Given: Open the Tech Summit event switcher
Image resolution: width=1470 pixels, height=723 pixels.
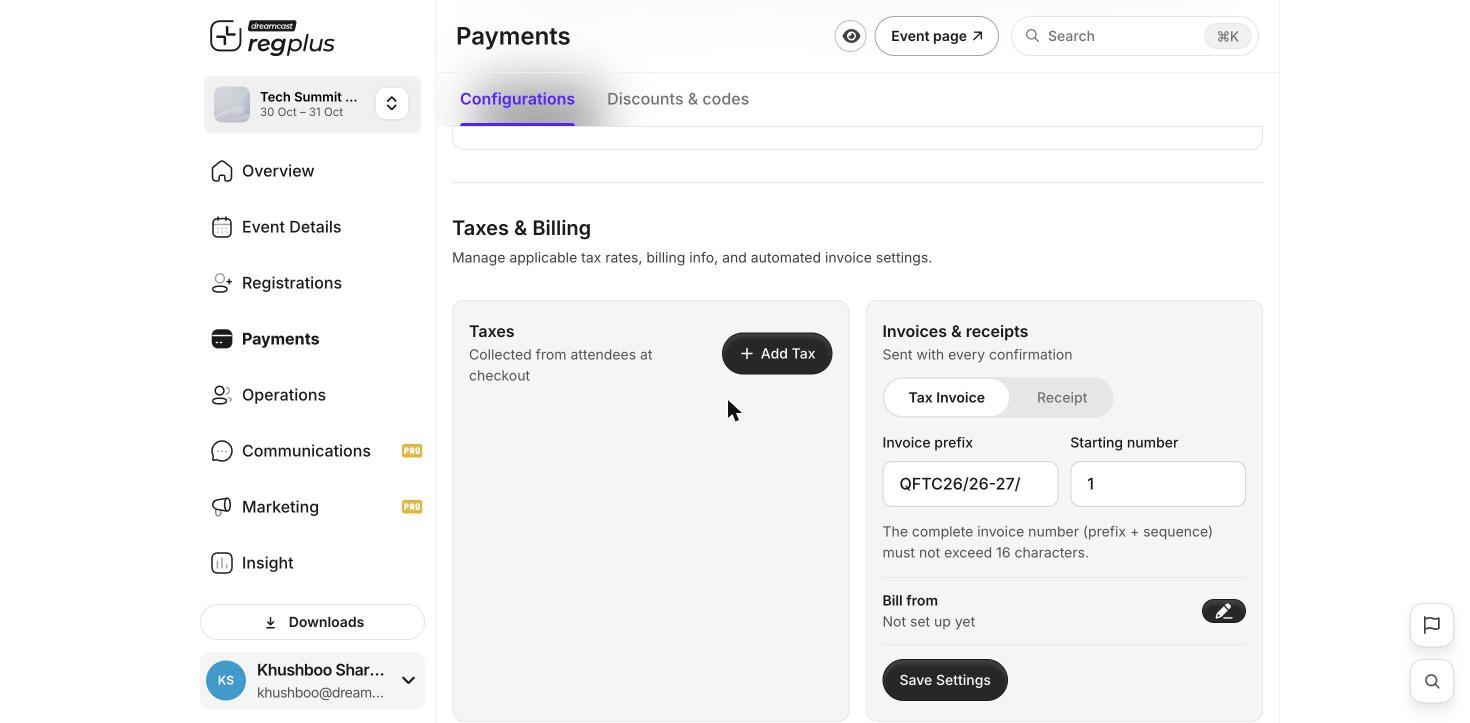Looking at the screenshot, I should [392, 104].
